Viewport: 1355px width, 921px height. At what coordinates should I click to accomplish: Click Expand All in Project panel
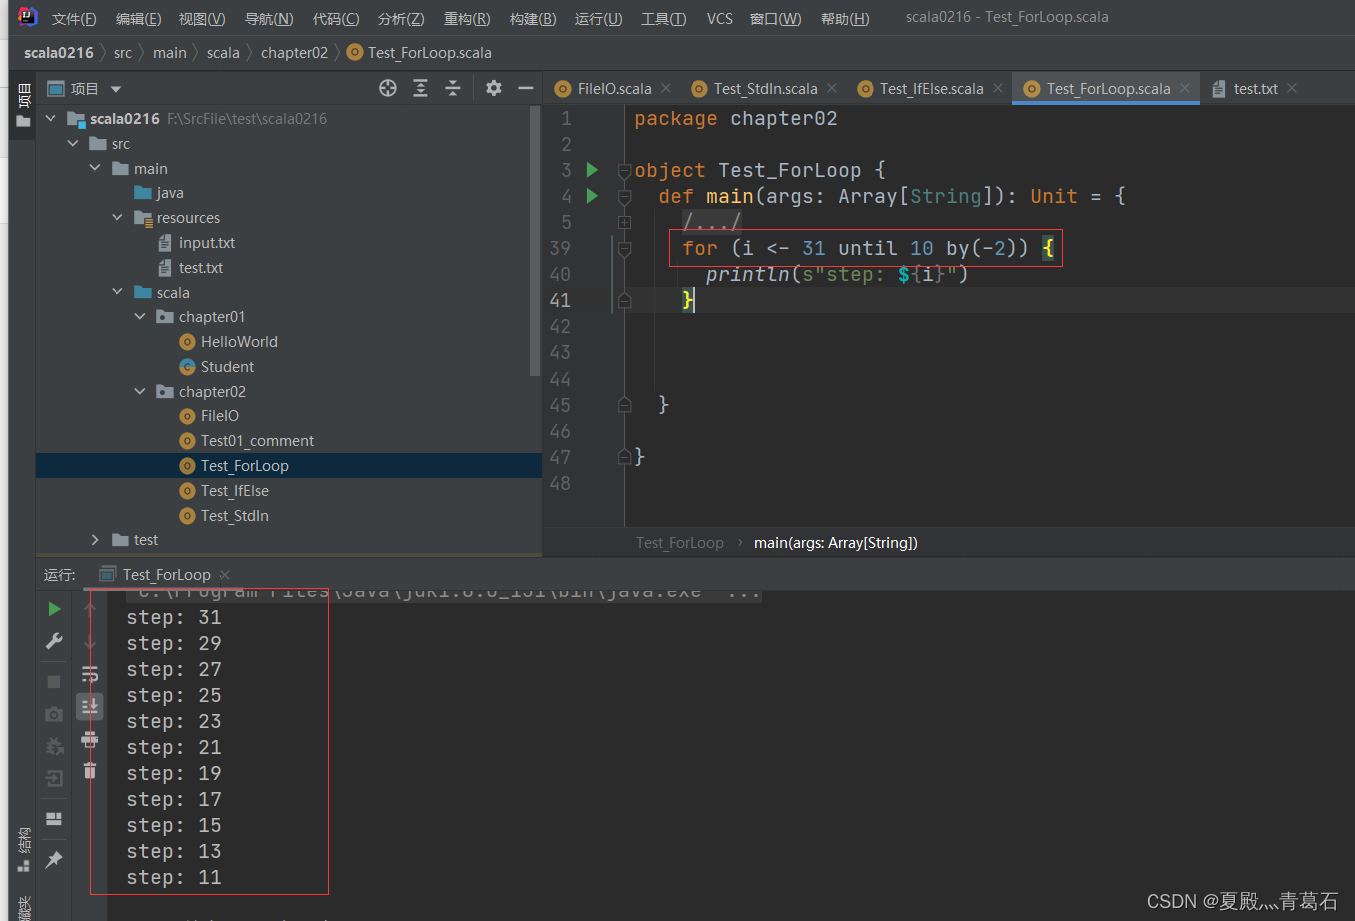pyautogui.click(x=420, y=88)
